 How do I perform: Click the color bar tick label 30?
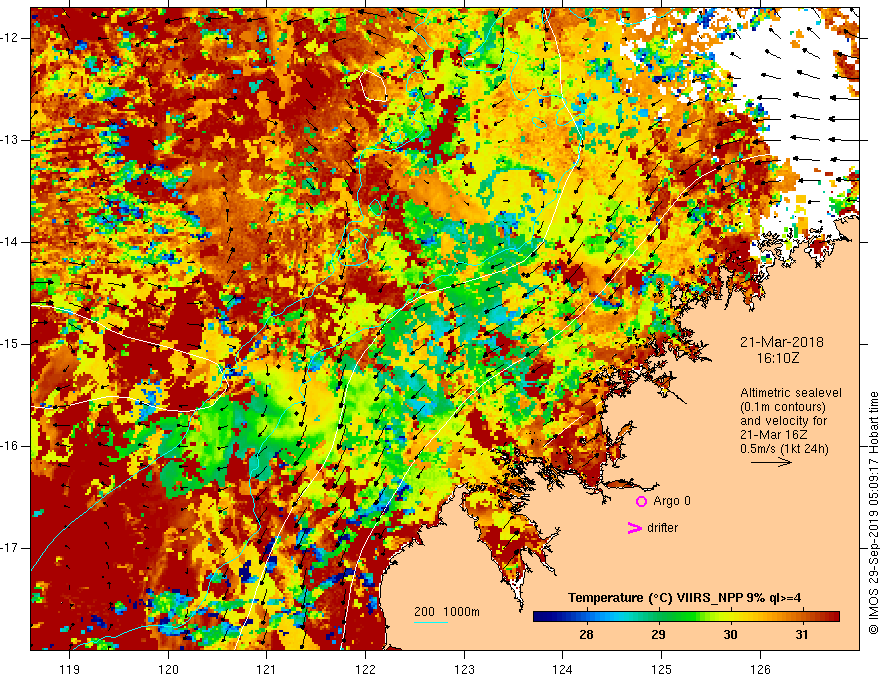pyautogui.click(x=730, y=635)
